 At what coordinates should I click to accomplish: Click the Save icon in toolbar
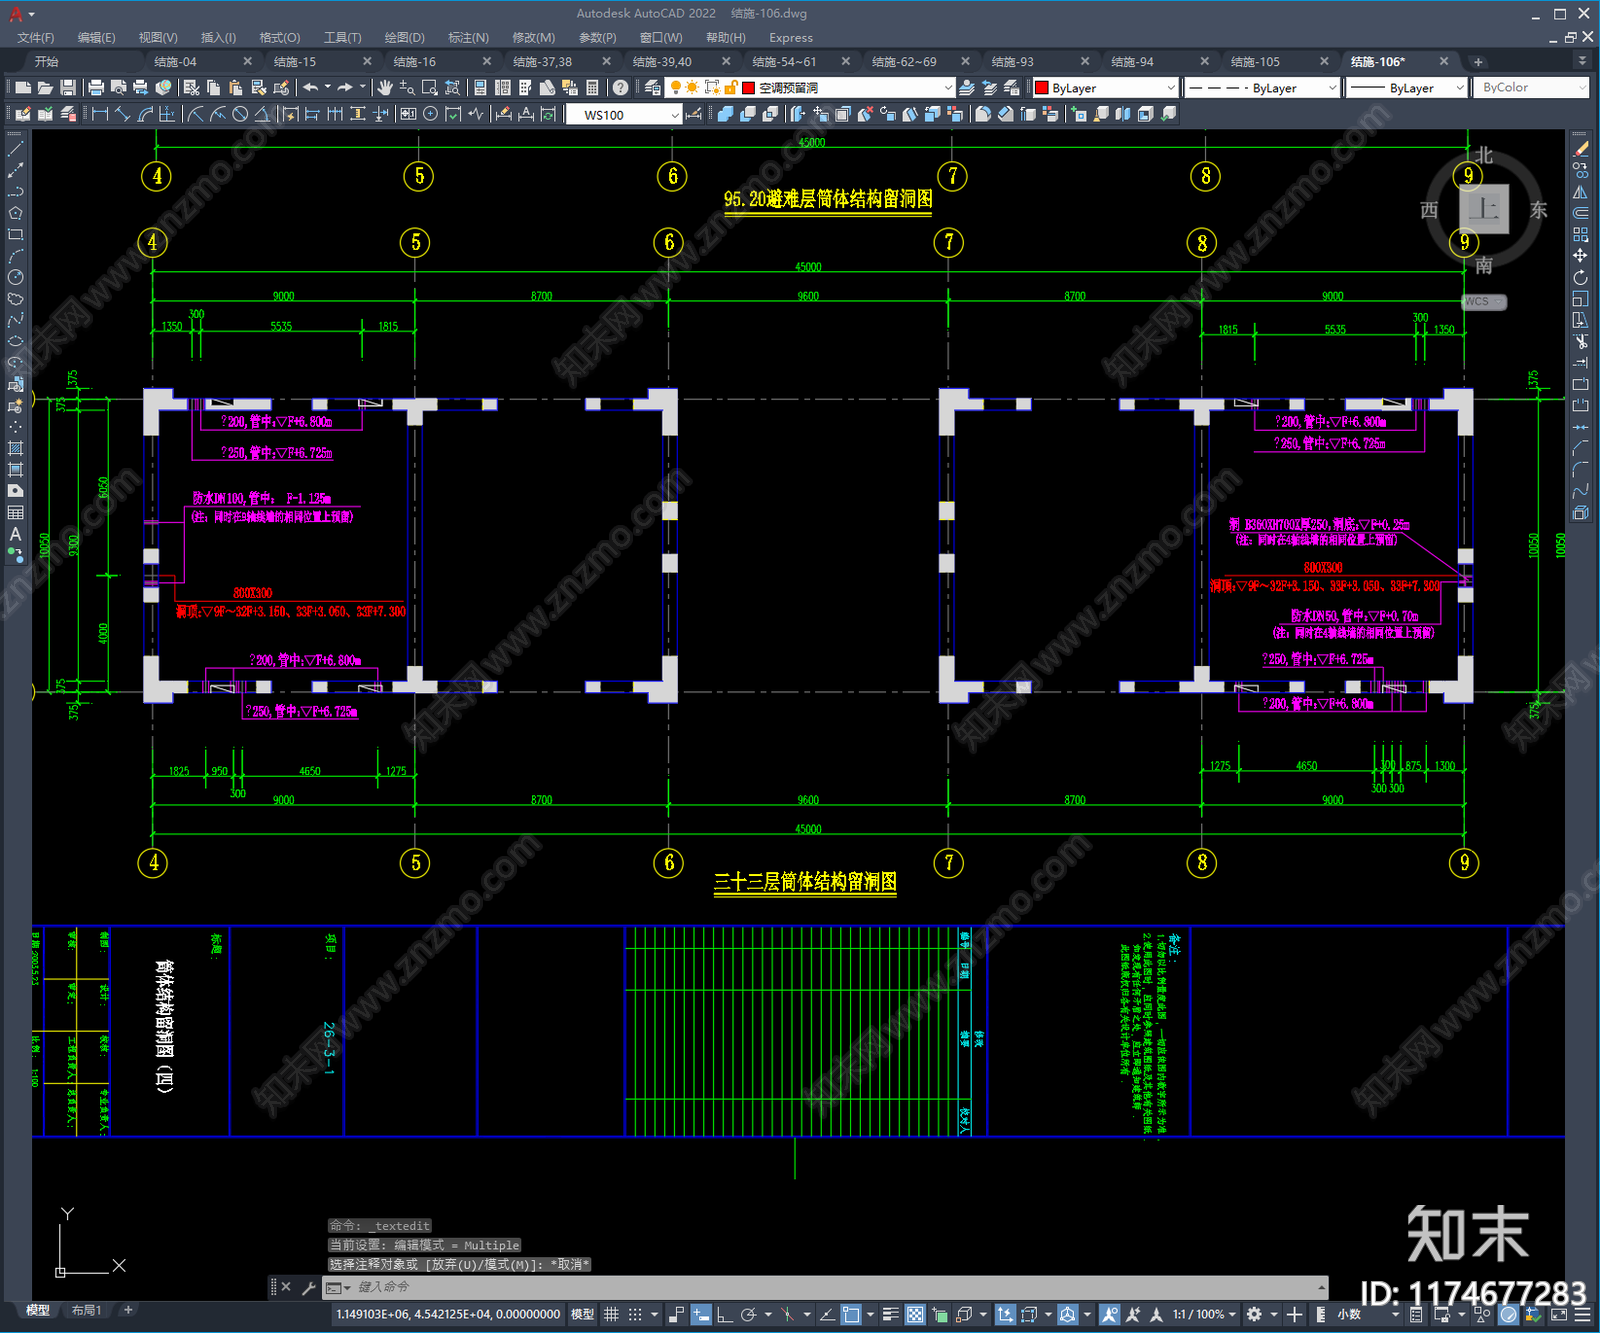67,88
